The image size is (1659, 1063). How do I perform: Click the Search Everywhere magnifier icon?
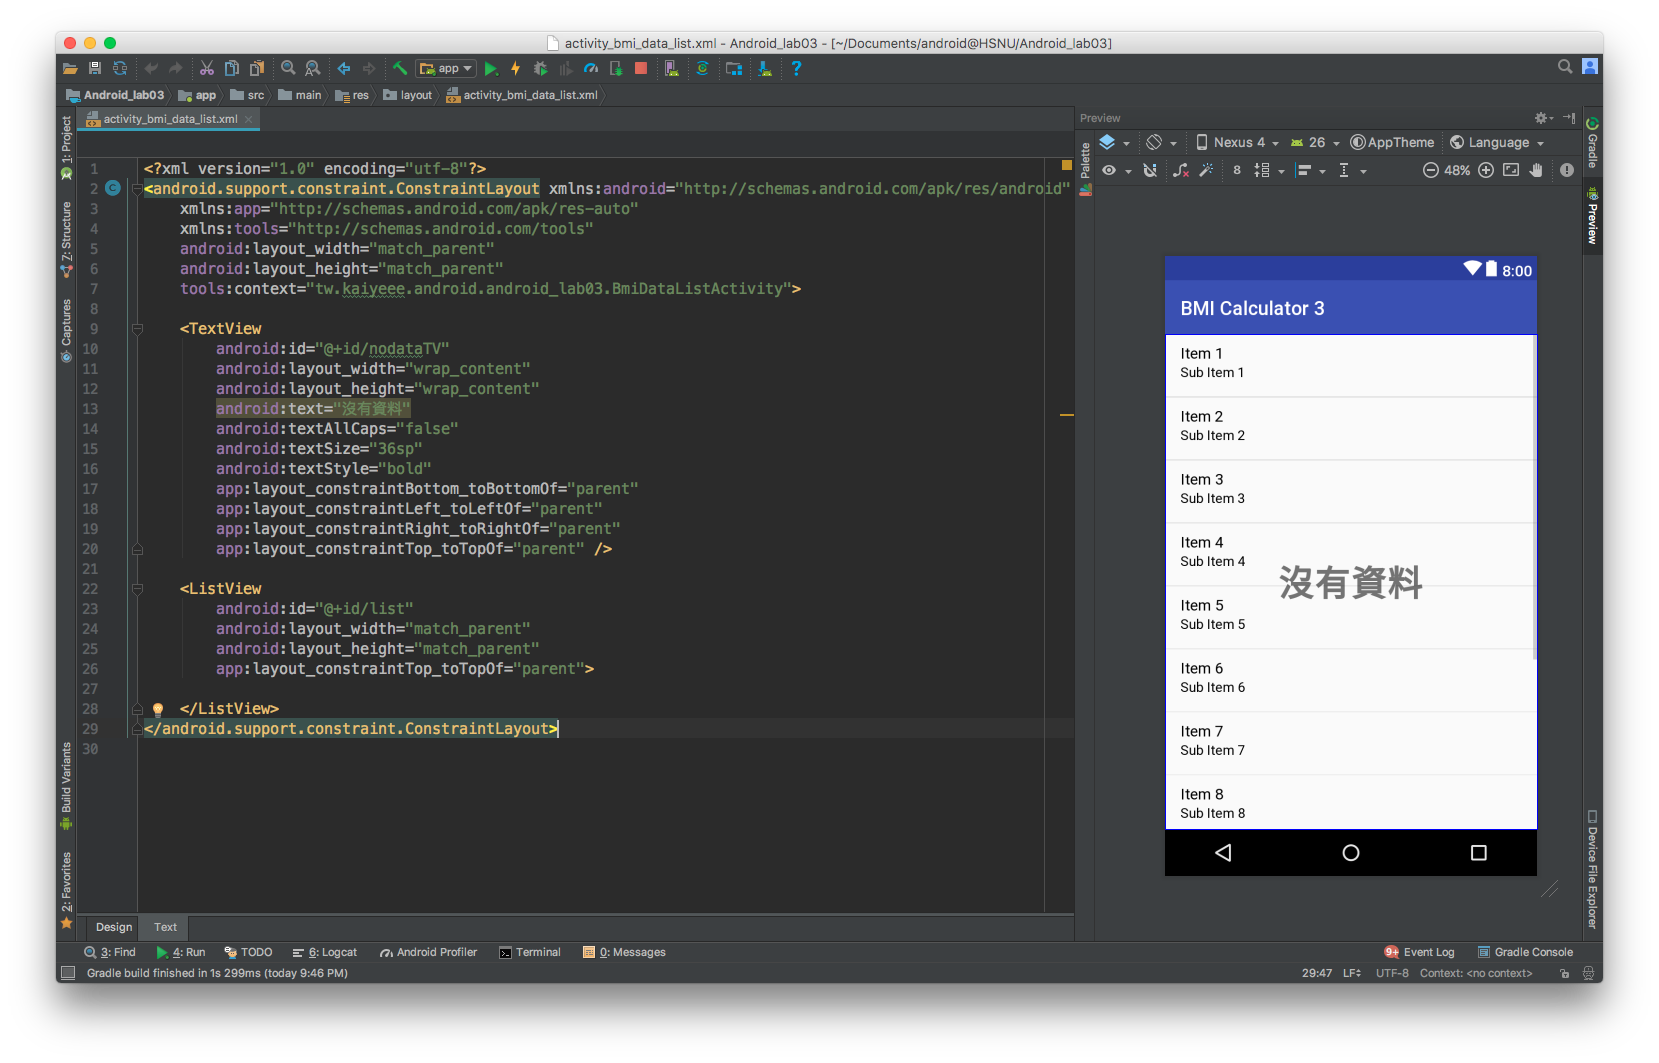[1565, 67]
